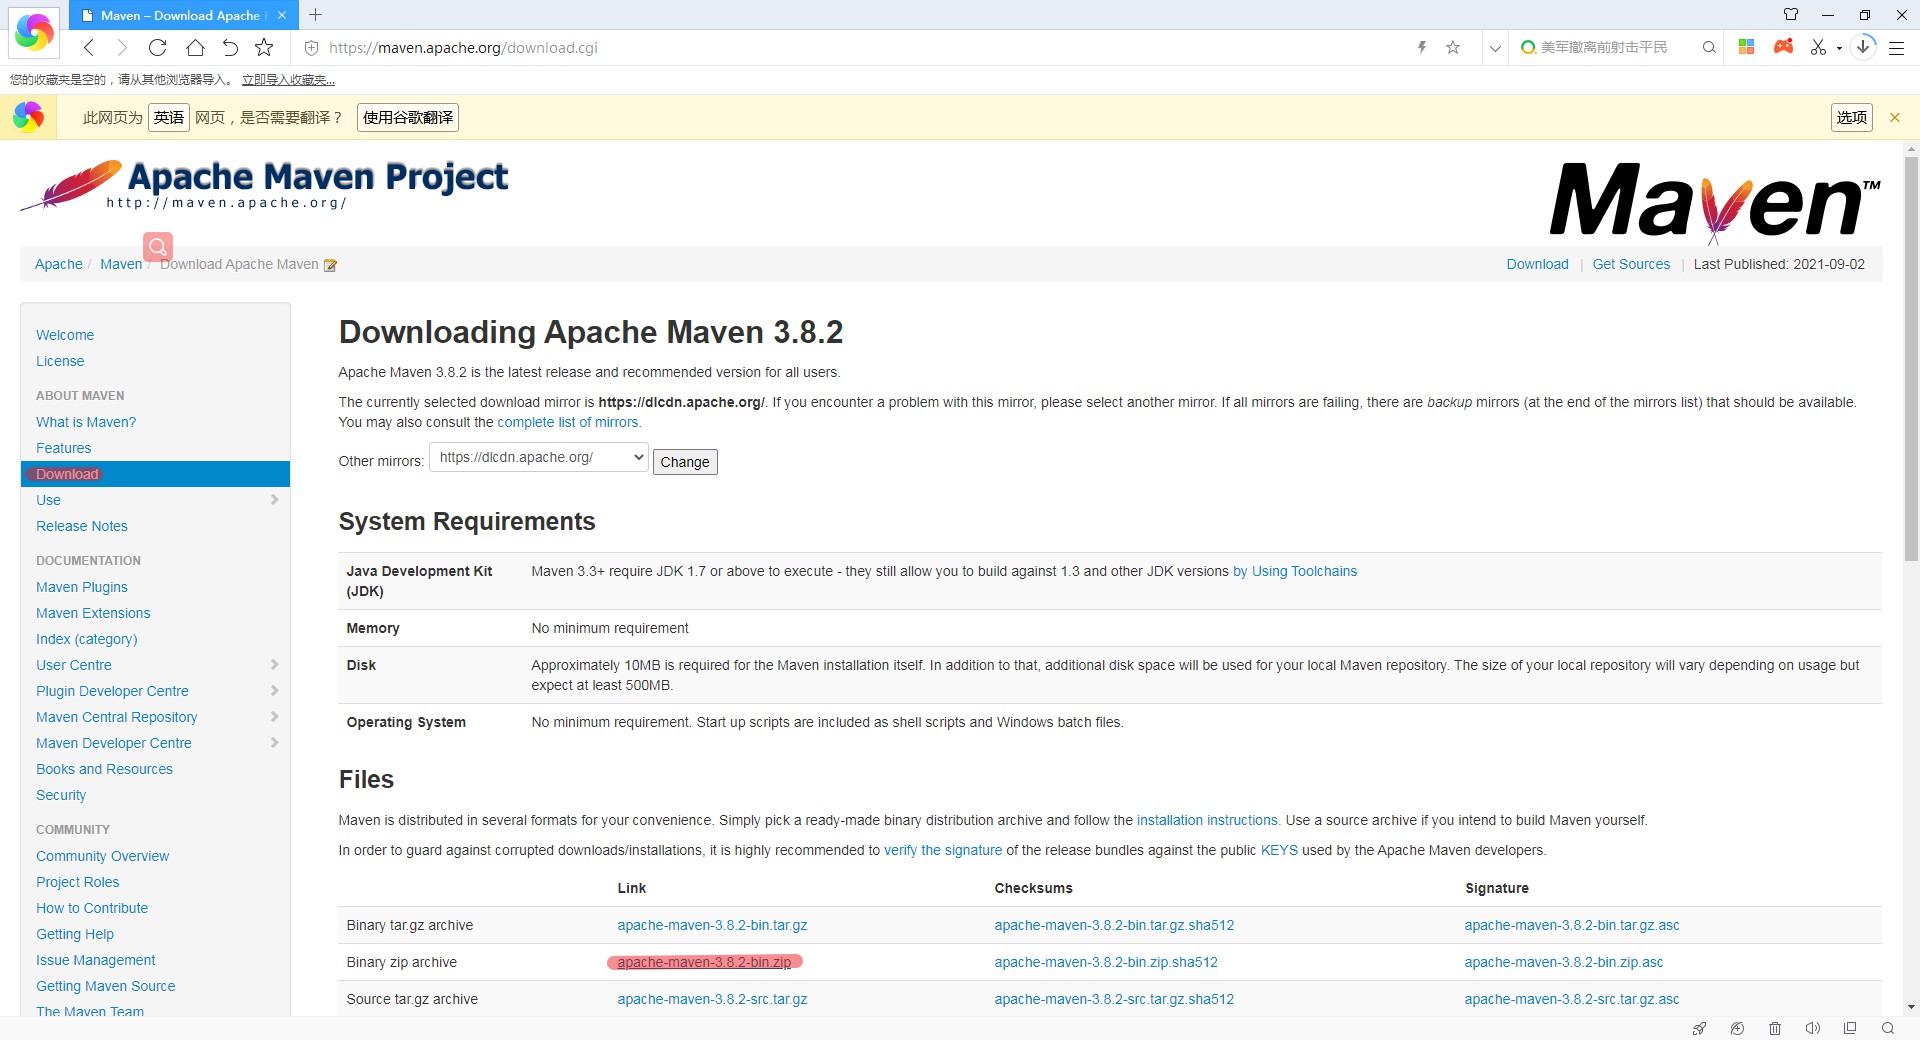Click the ad-block plus icon in status bar
The width and height of the screenshot is (1920, 1040).
[1737, 1028]
